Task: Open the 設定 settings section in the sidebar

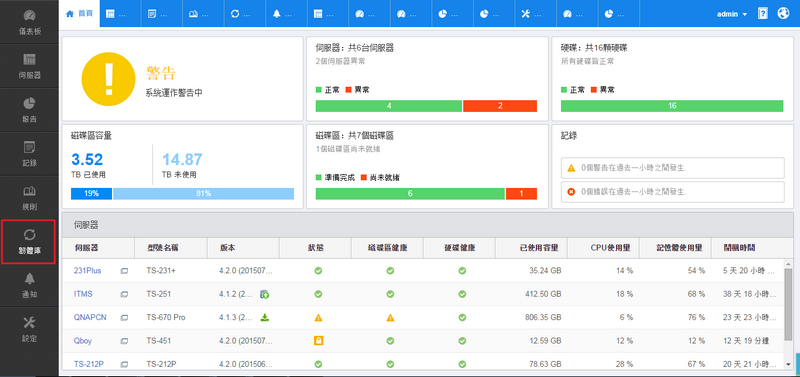Action: pos(29,329)
